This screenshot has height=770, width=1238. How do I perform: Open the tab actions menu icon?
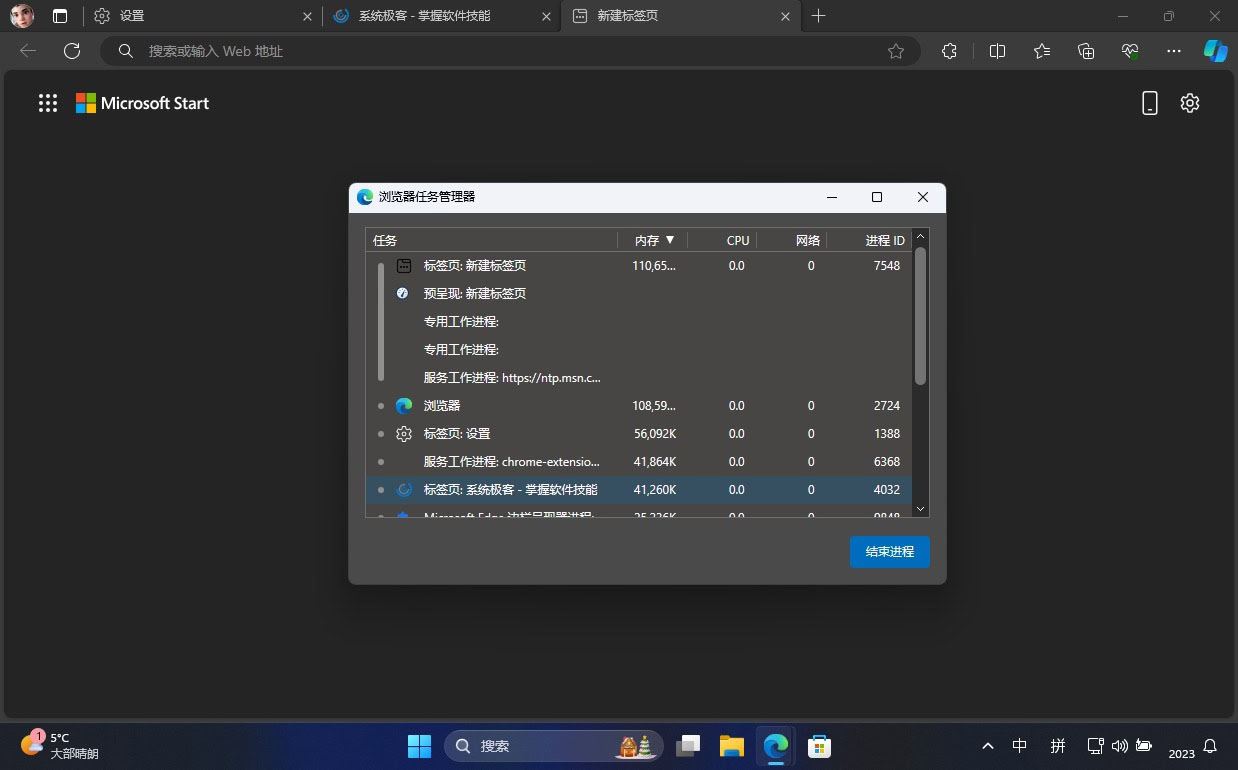click(61, 16)
